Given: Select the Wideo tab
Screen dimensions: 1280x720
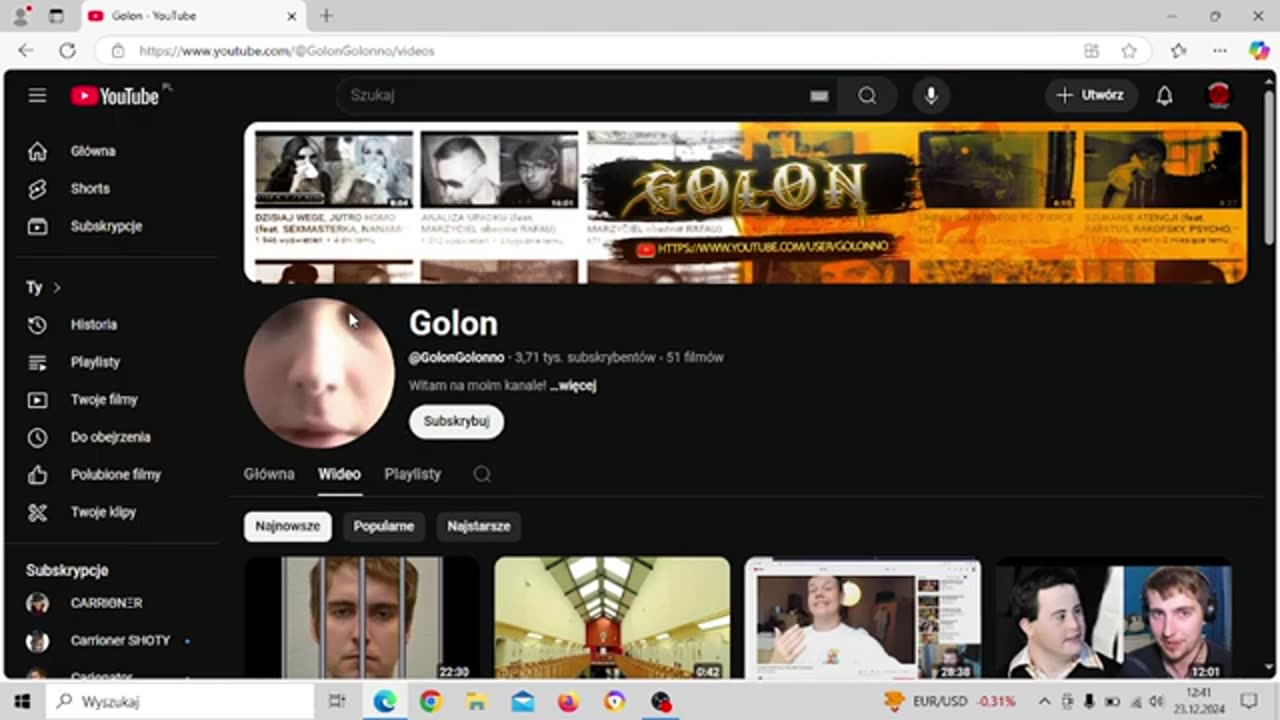Looking at the screenshot, I should pos(339,474).
